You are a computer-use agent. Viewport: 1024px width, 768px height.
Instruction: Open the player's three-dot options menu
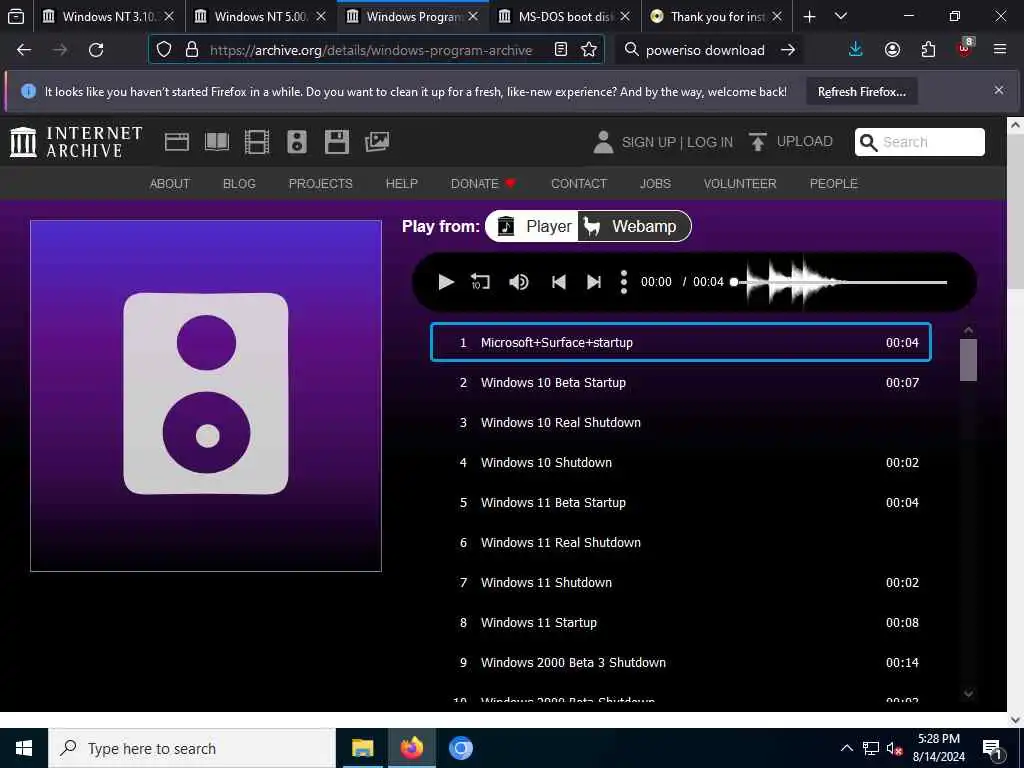624,282
